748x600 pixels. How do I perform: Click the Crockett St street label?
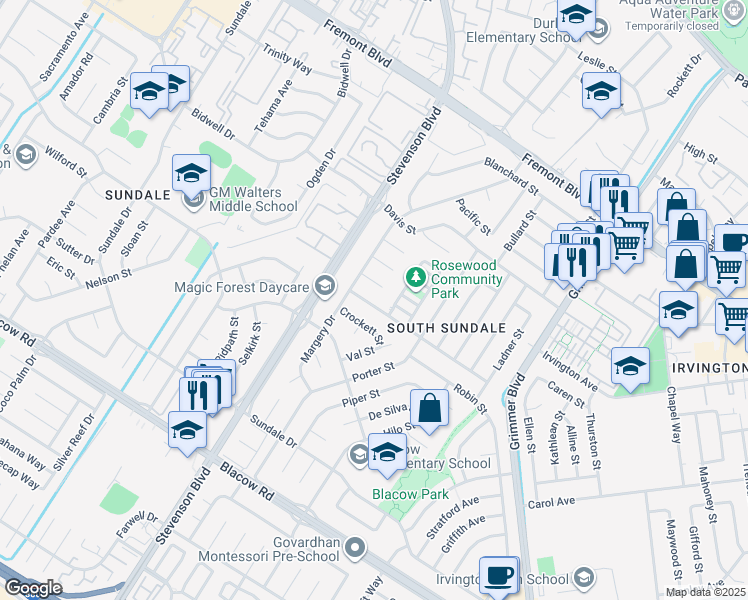362,326
